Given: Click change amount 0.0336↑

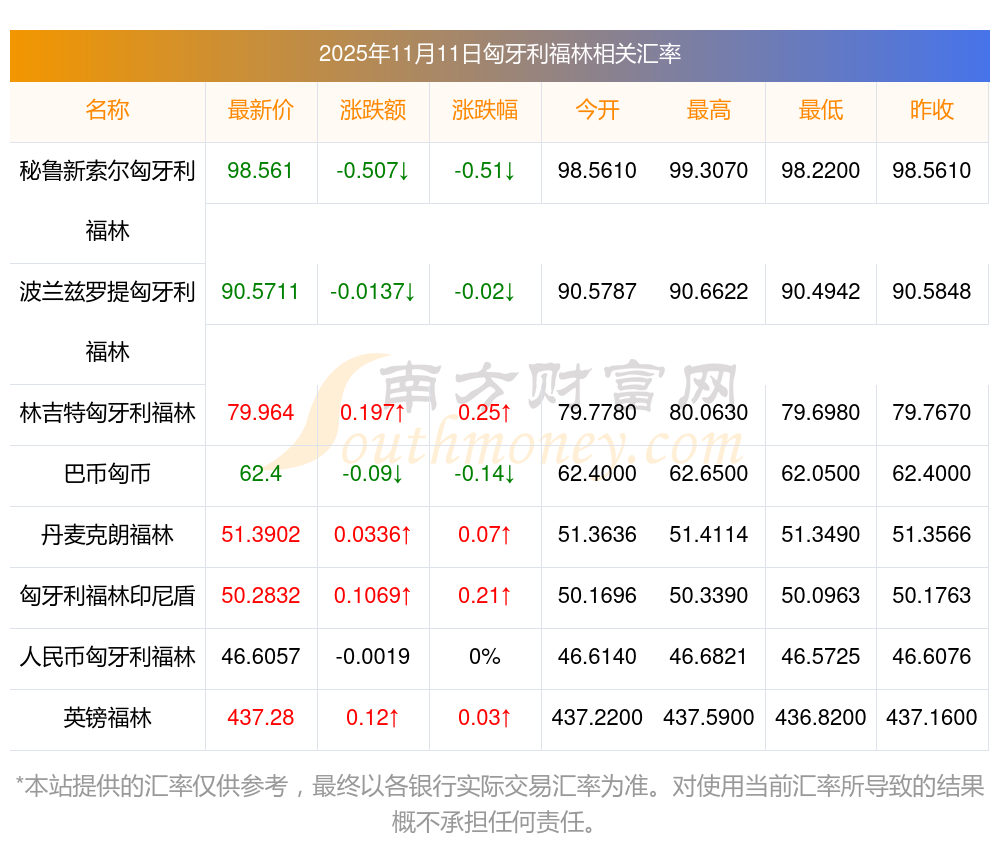Looking at the screenshot, I should pyautogui.click(x=373, y=535).
